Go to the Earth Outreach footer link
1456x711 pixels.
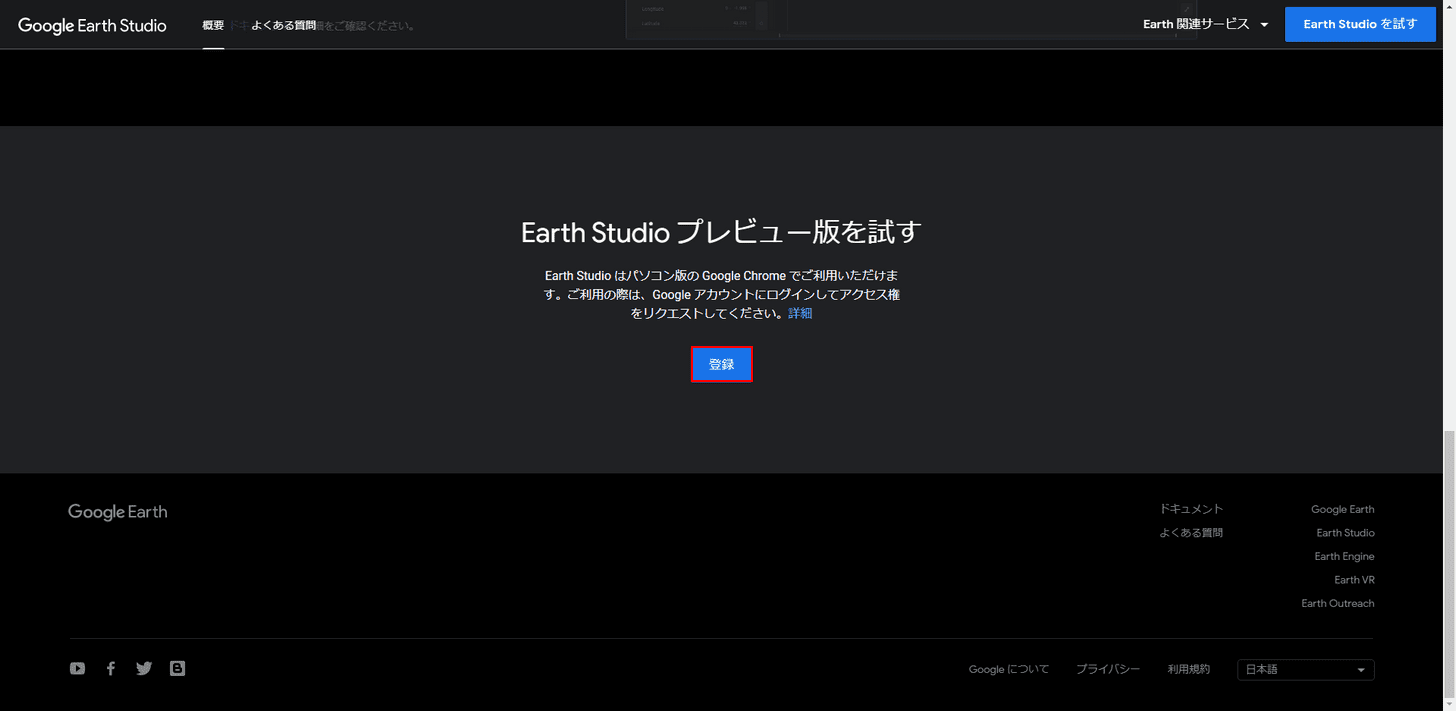point(1338,603)
